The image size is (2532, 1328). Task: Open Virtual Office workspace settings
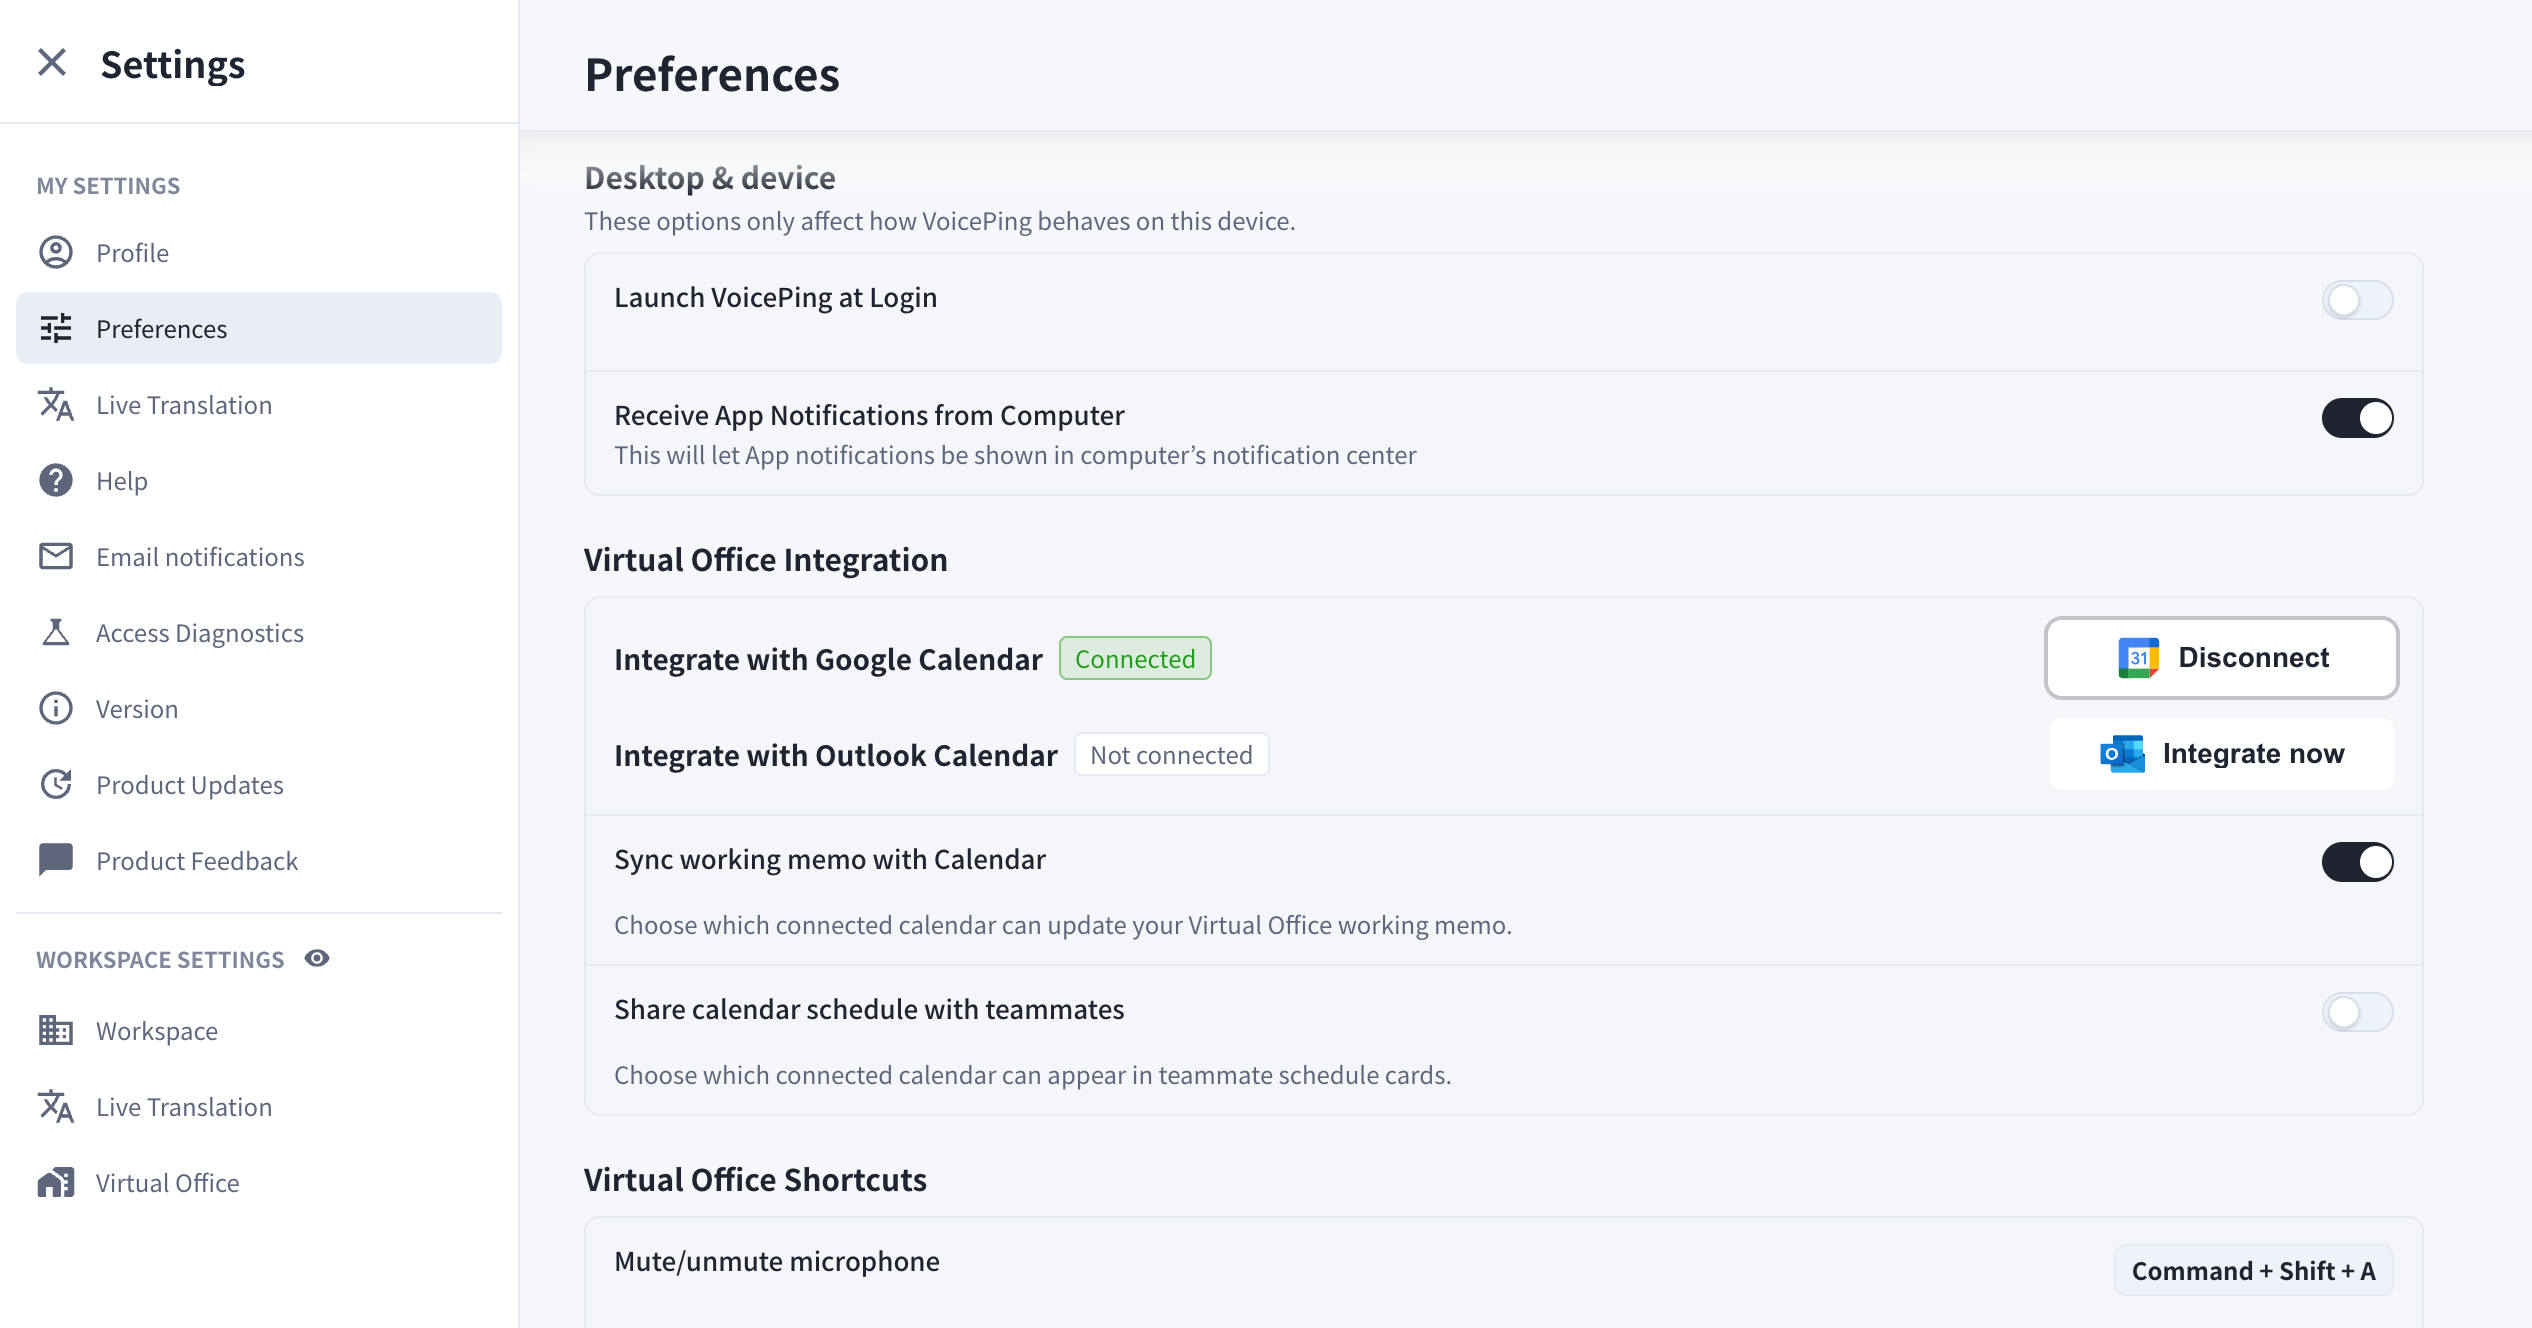tap(259, 1182)
